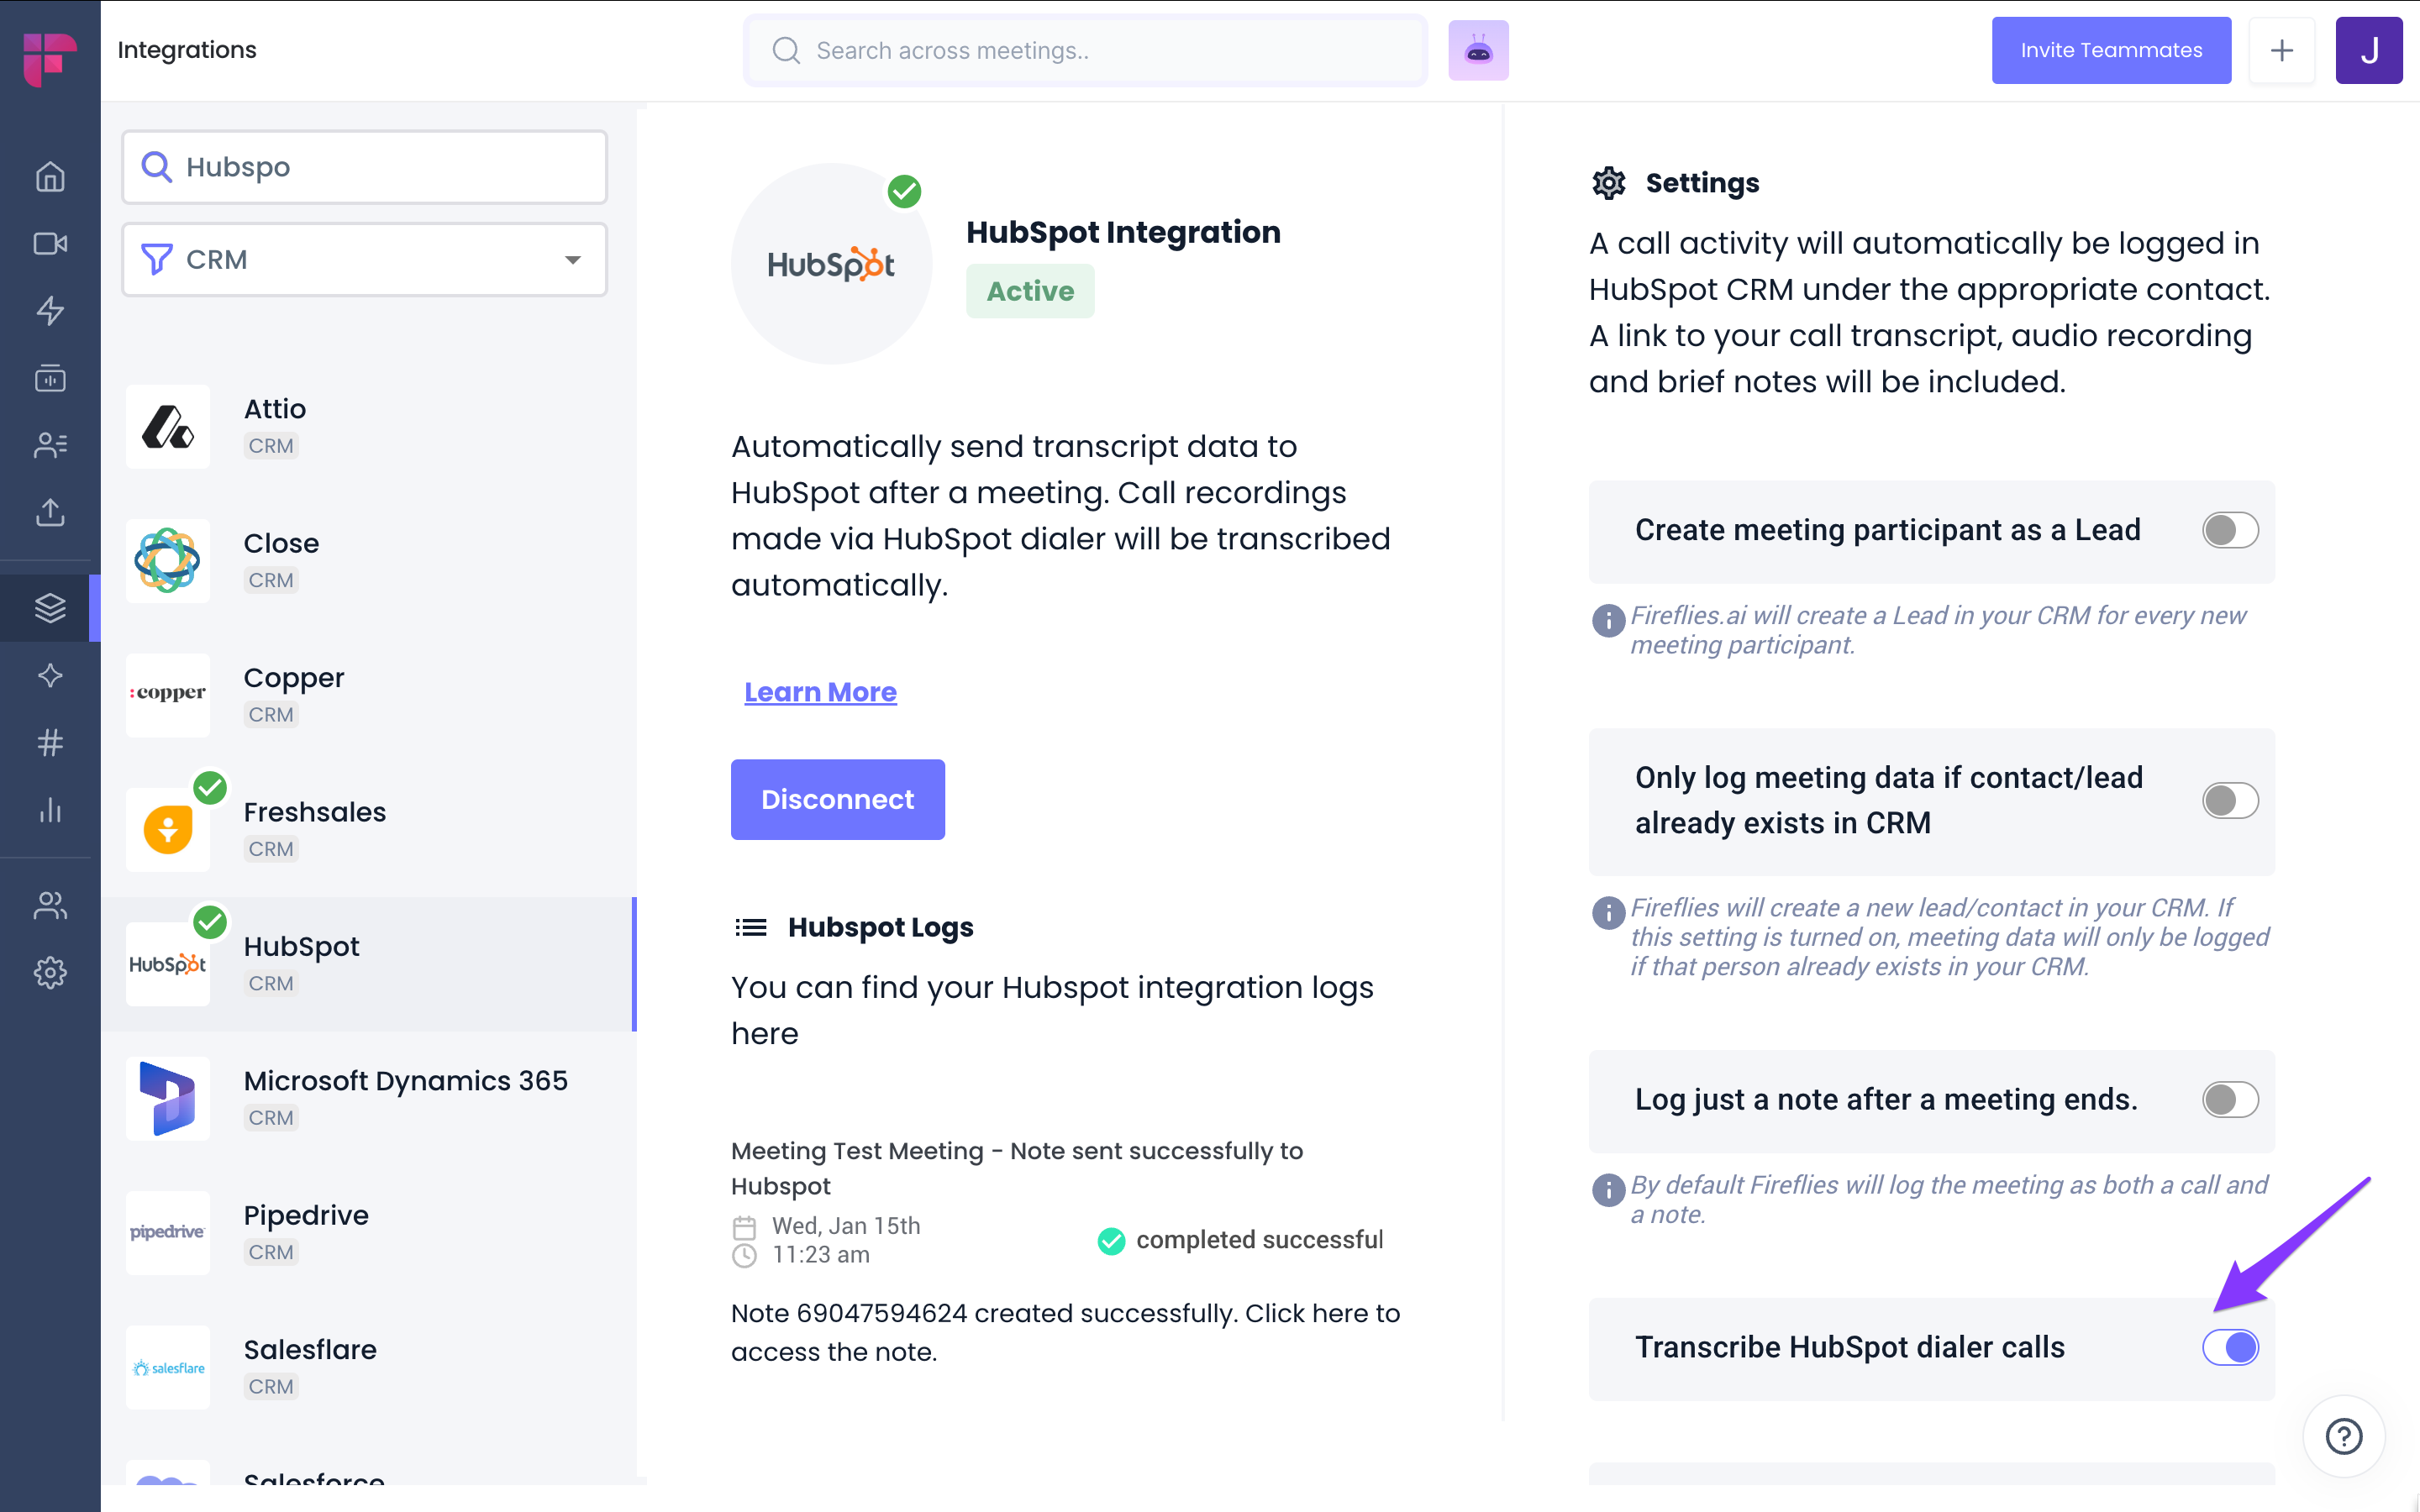Toggle Create meeting participant as a Lead
2420x1512 pixels.
(2229, 530)
